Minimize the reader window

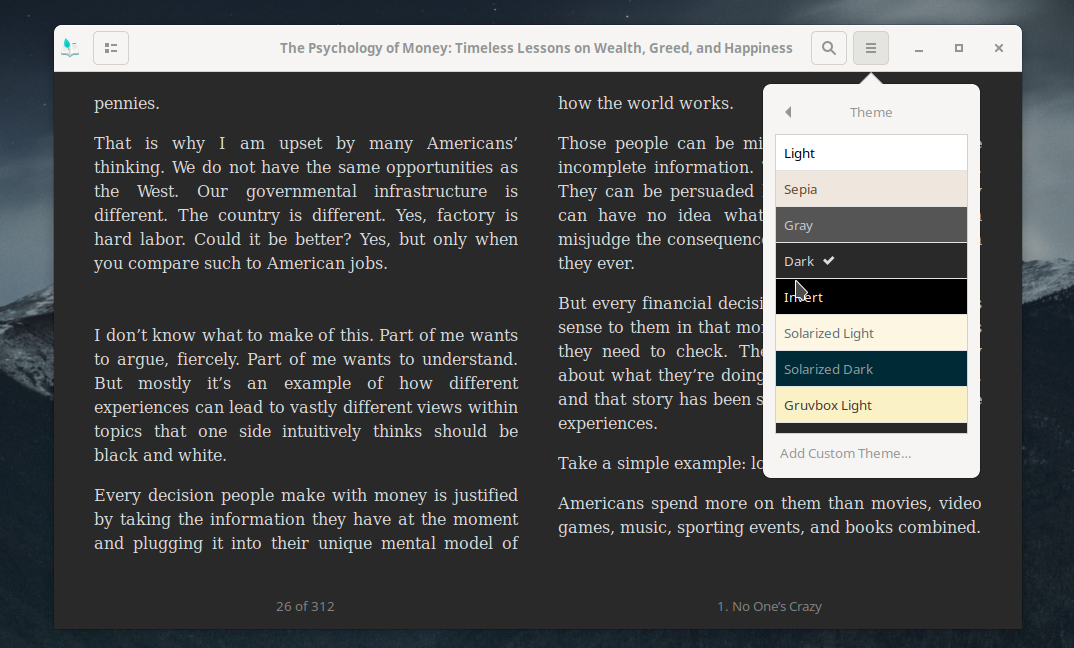[919, 48]
